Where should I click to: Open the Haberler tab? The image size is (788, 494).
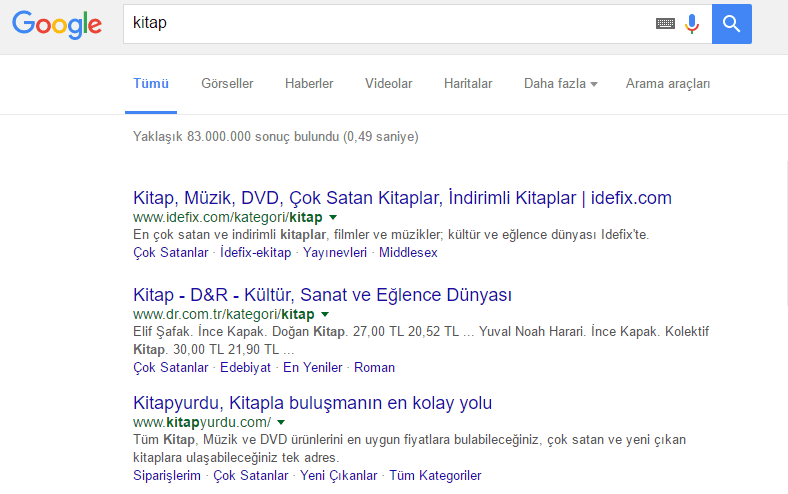tap(309, 84)
